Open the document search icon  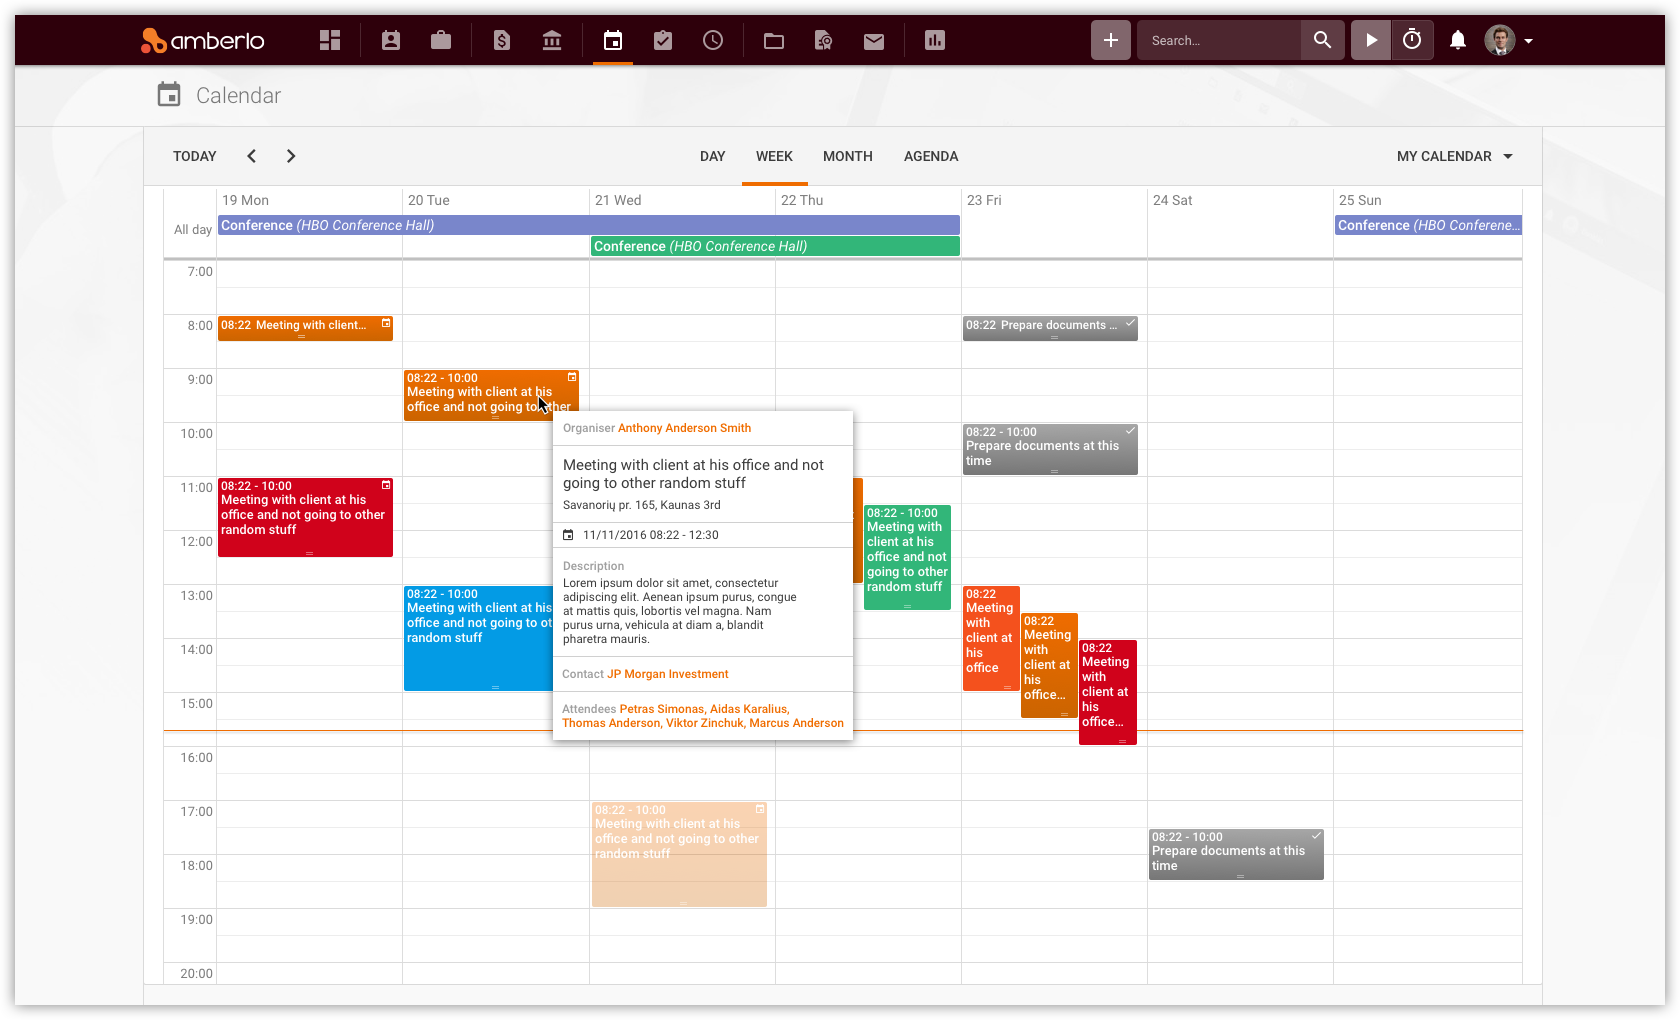point(824,40)
